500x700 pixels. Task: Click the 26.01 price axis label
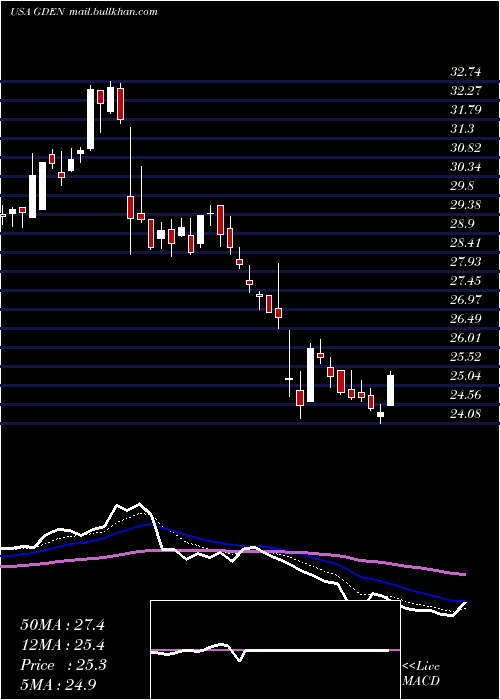(x=466, y=338)
